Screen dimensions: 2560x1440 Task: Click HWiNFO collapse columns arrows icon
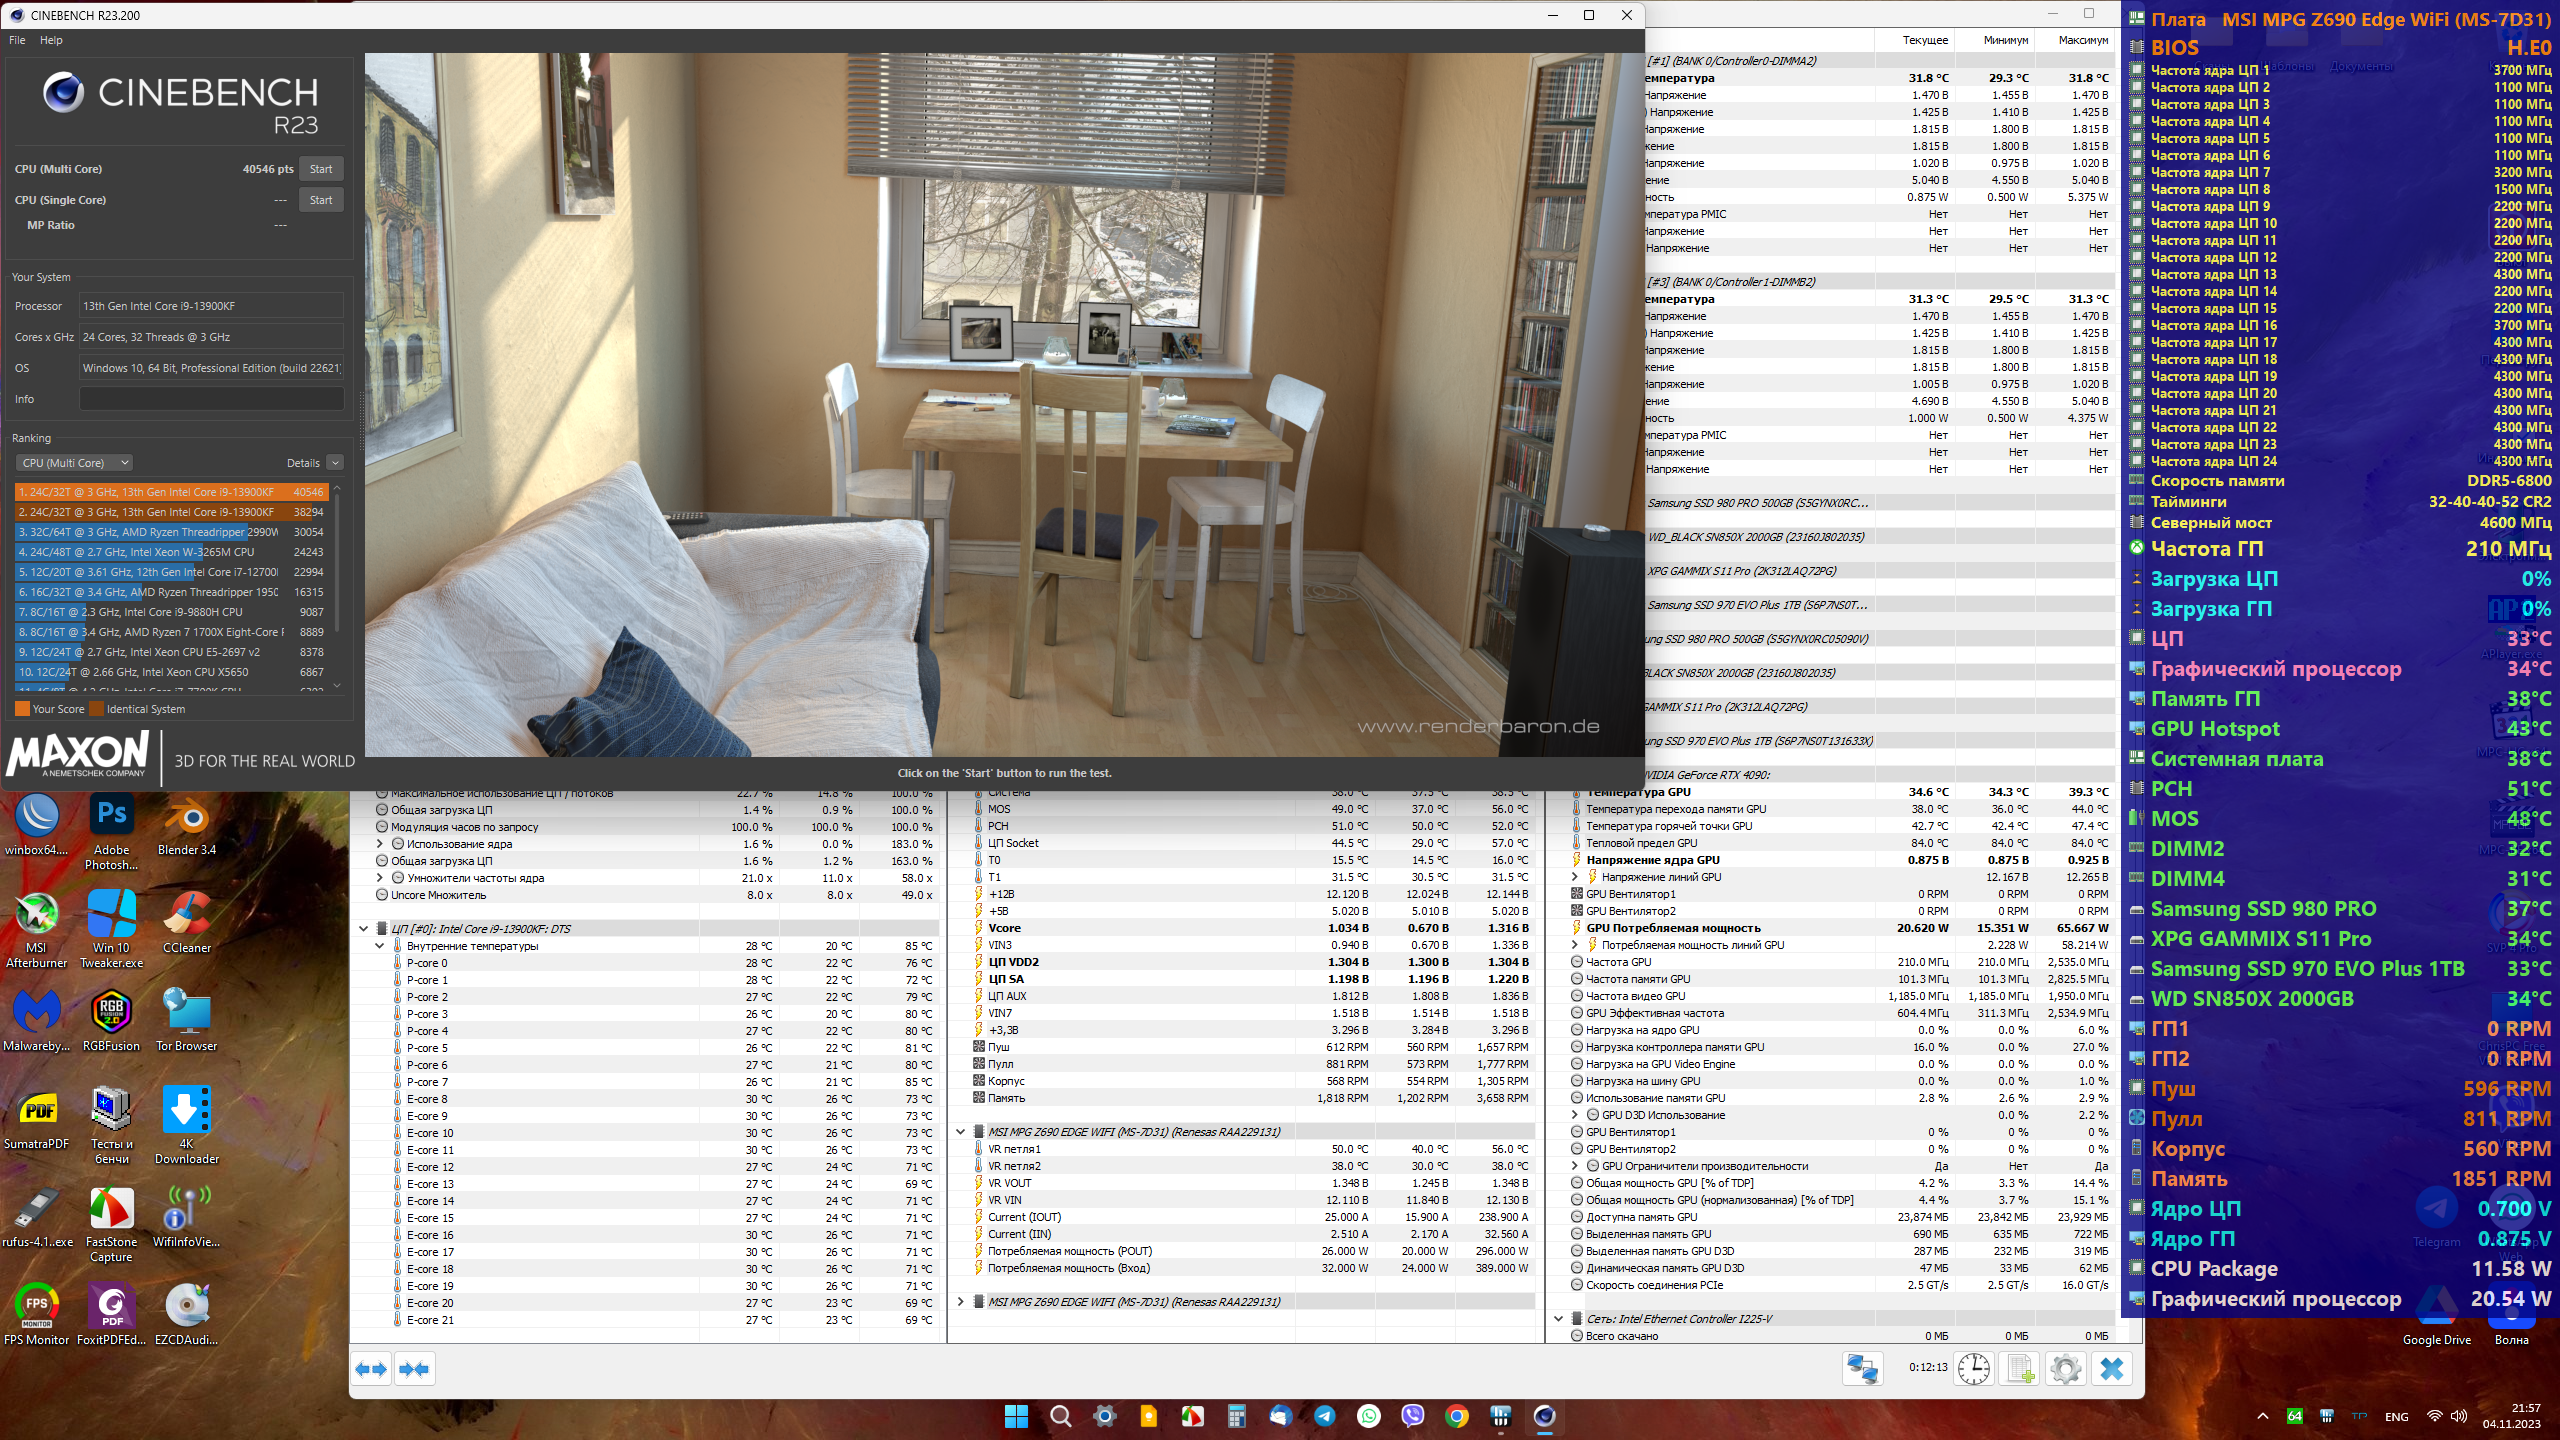pos(414,1369)
